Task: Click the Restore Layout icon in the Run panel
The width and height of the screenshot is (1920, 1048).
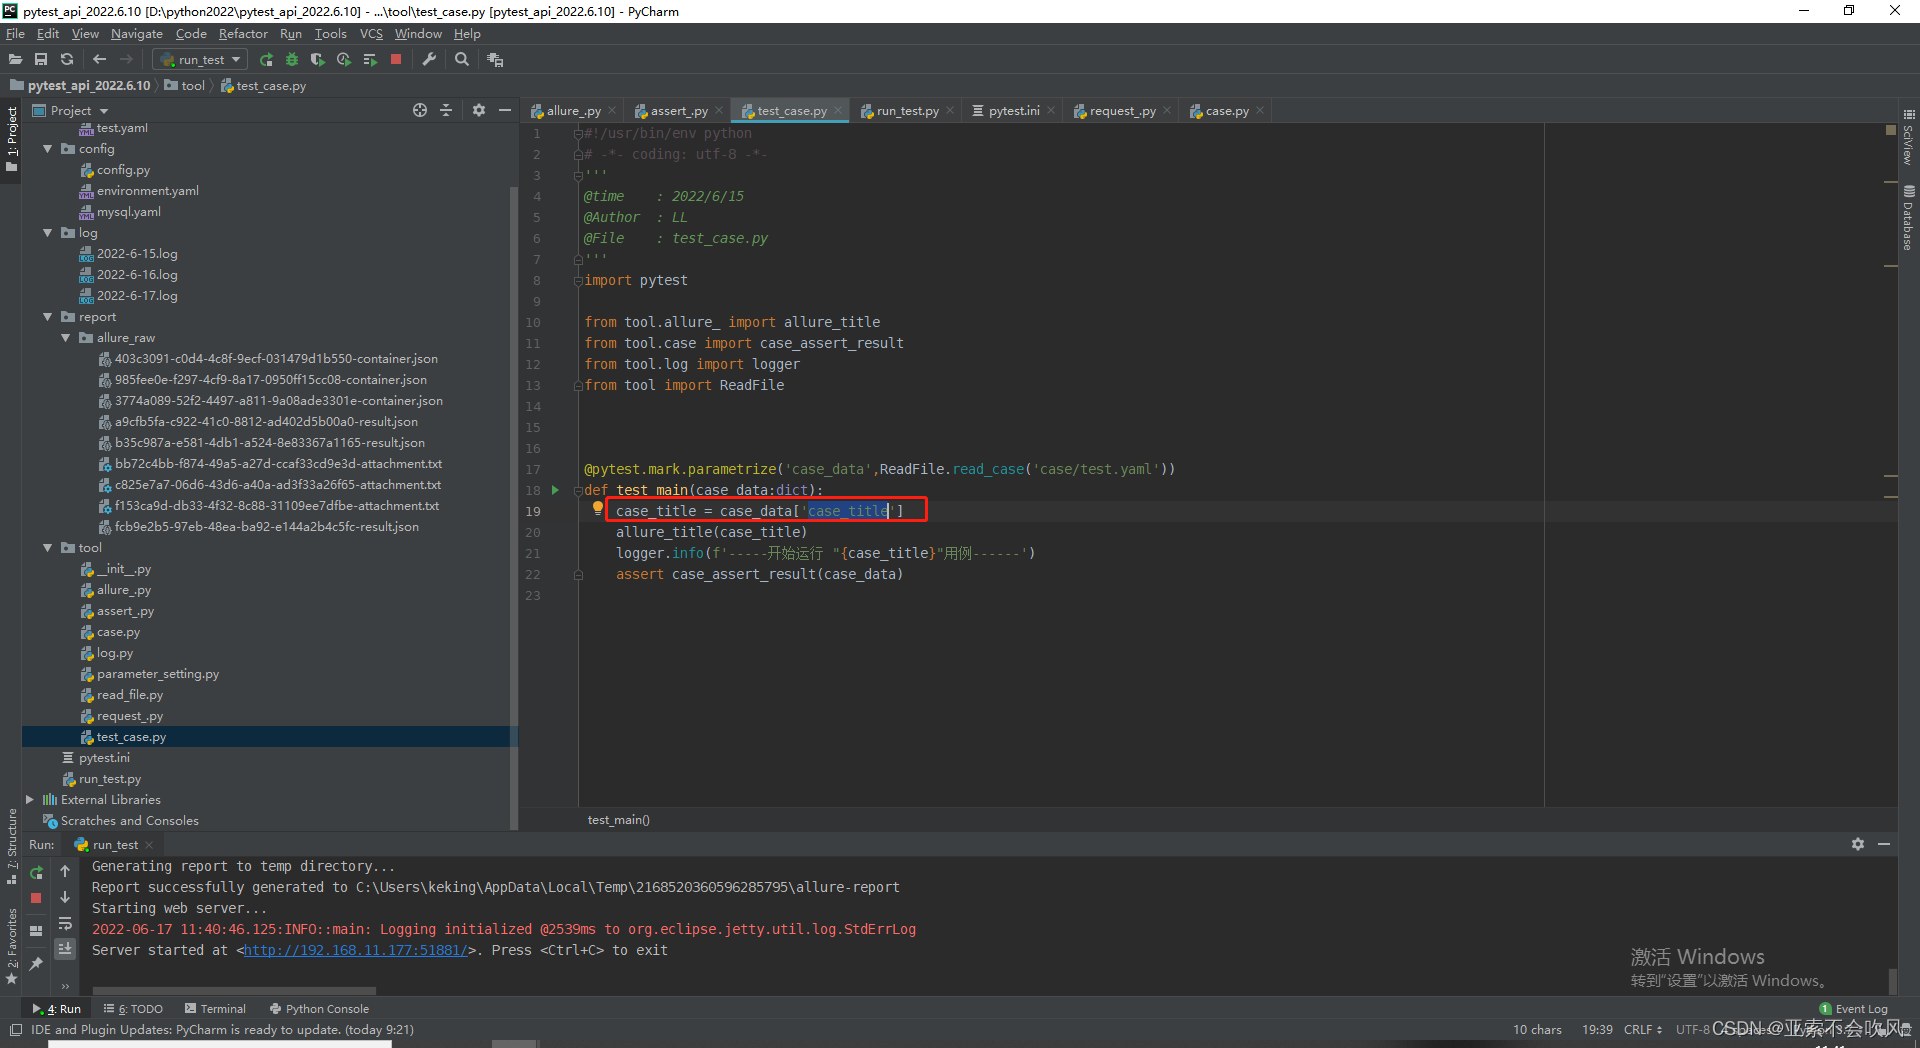Action: coord(36,930)
